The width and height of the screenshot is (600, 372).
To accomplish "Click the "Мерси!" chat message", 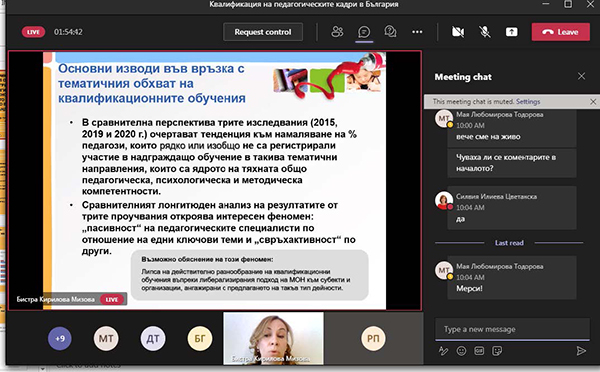I will pyautogui.click(x=469, y=289).
